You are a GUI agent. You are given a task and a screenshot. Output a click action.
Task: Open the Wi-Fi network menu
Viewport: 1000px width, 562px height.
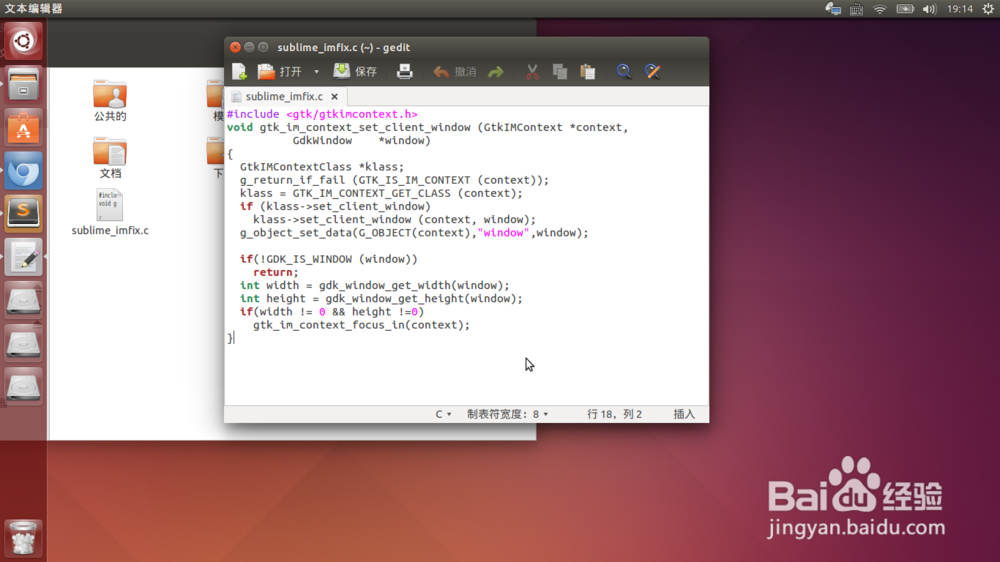(880, 9)
